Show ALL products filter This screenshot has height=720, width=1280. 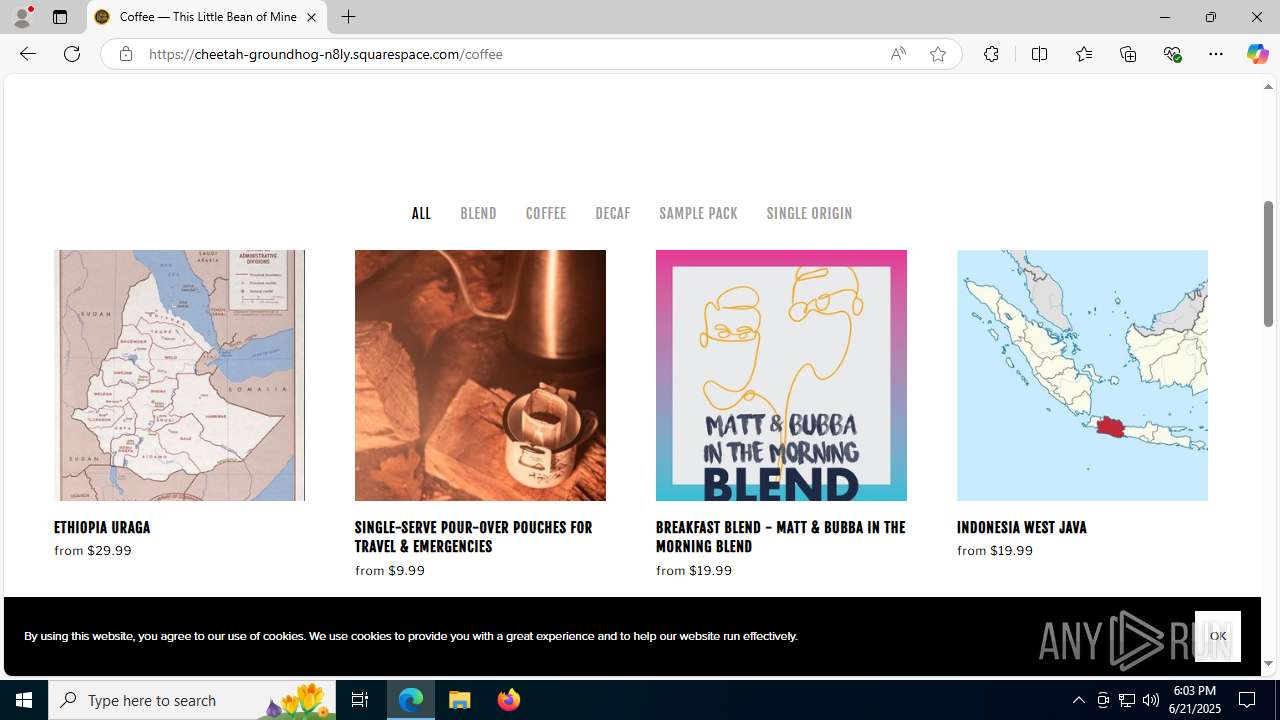pyautogui.click(x=421, y=213)
